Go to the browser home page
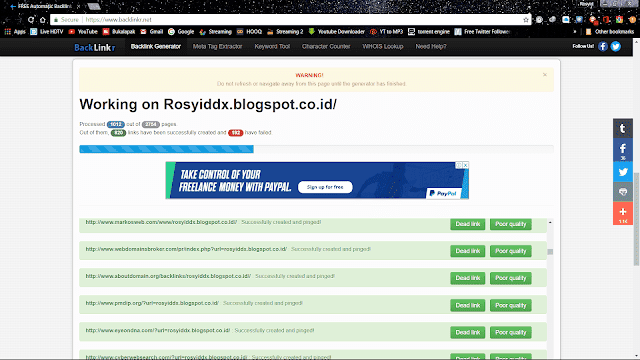640x360 pixels. tap(42, 20)
